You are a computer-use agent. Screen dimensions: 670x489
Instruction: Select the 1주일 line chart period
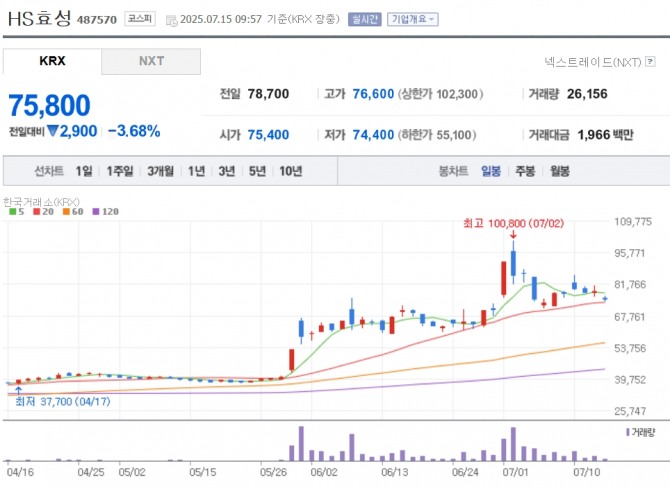(120, 171)
